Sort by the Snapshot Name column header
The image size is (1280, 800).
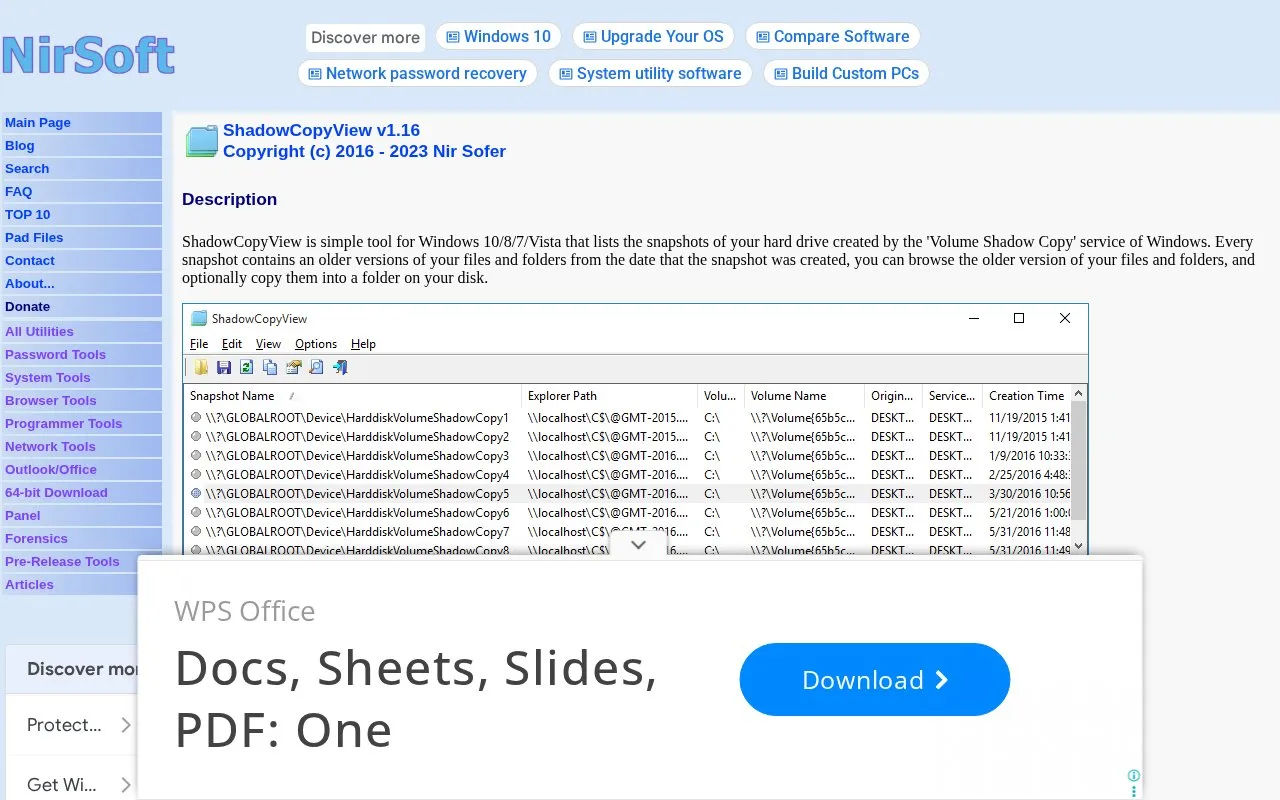353,396
